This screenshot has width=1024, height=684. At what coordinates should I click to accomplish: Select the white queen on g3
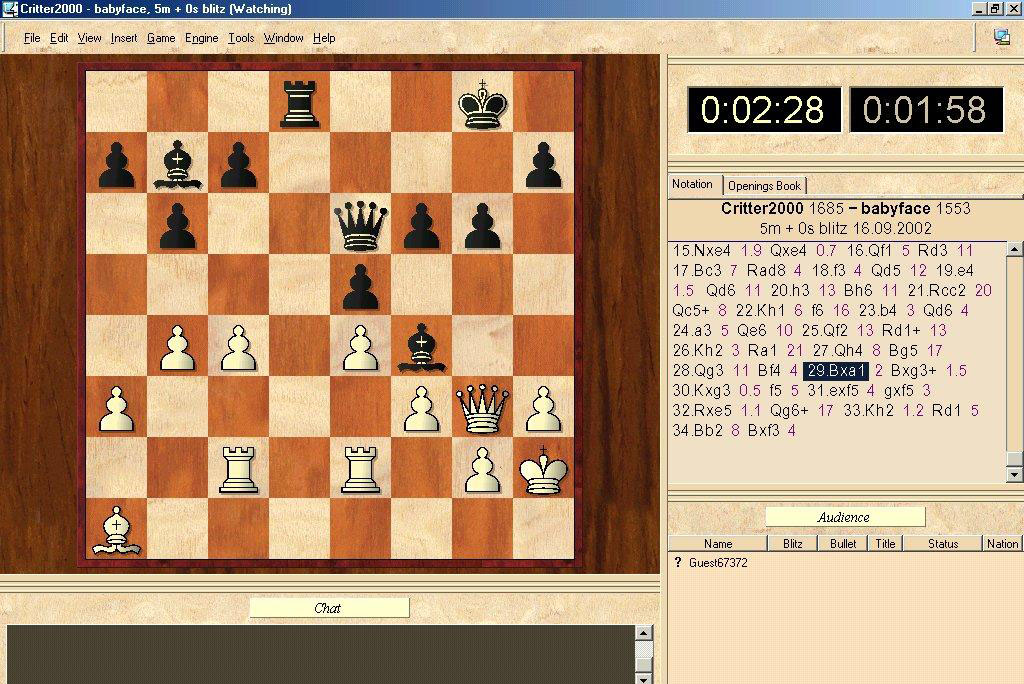point(481,408)
